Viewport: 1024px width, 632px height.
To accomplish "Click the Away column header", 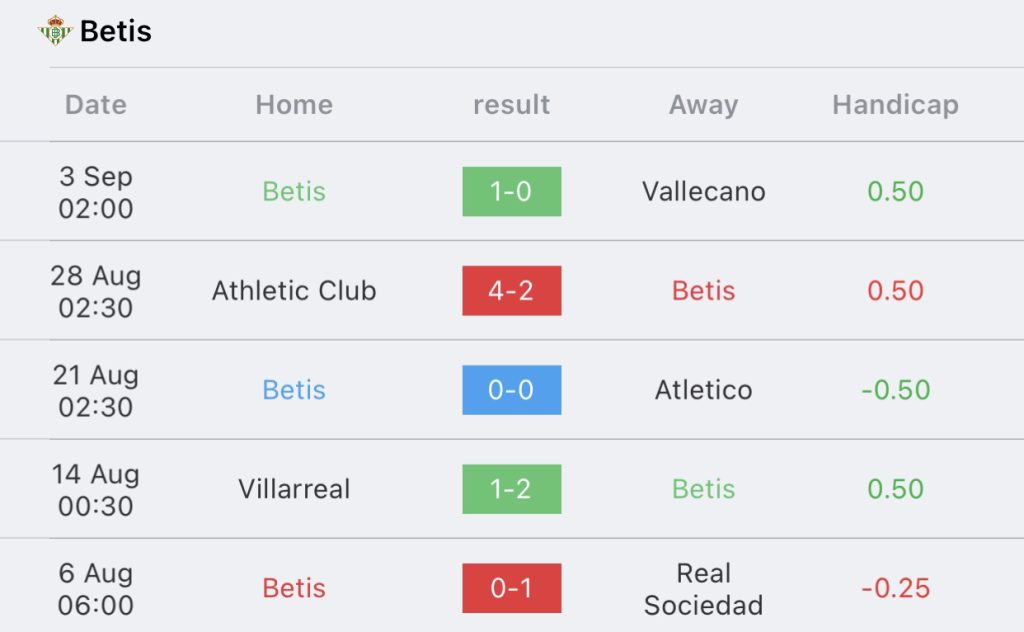I will pos(703,105).
